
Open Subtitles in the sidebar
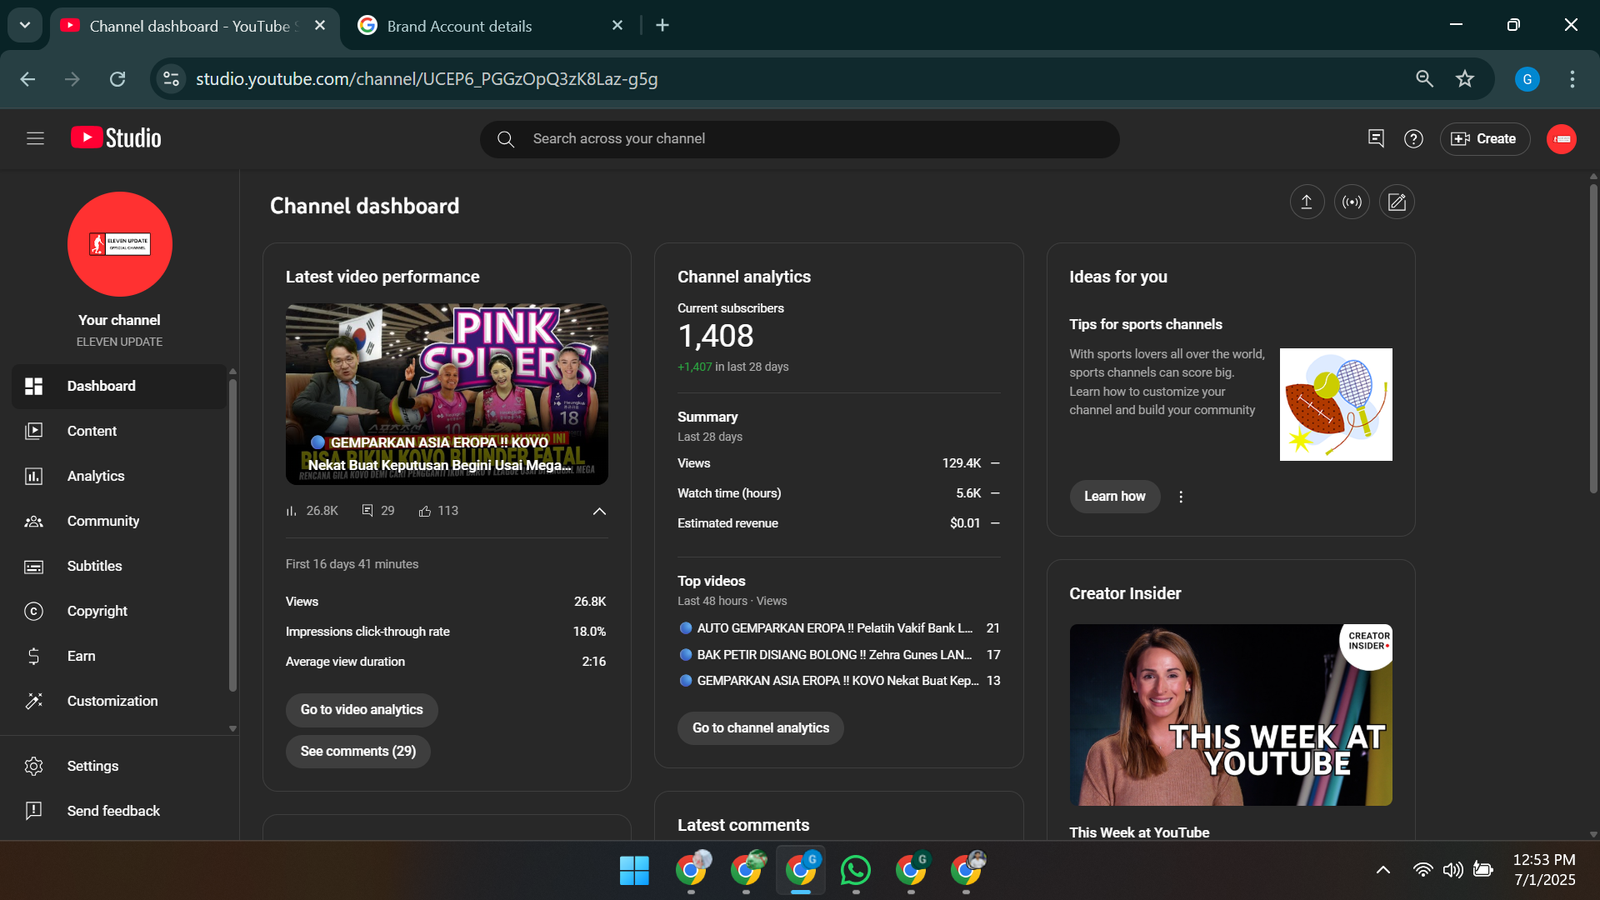tap(119, 566)
